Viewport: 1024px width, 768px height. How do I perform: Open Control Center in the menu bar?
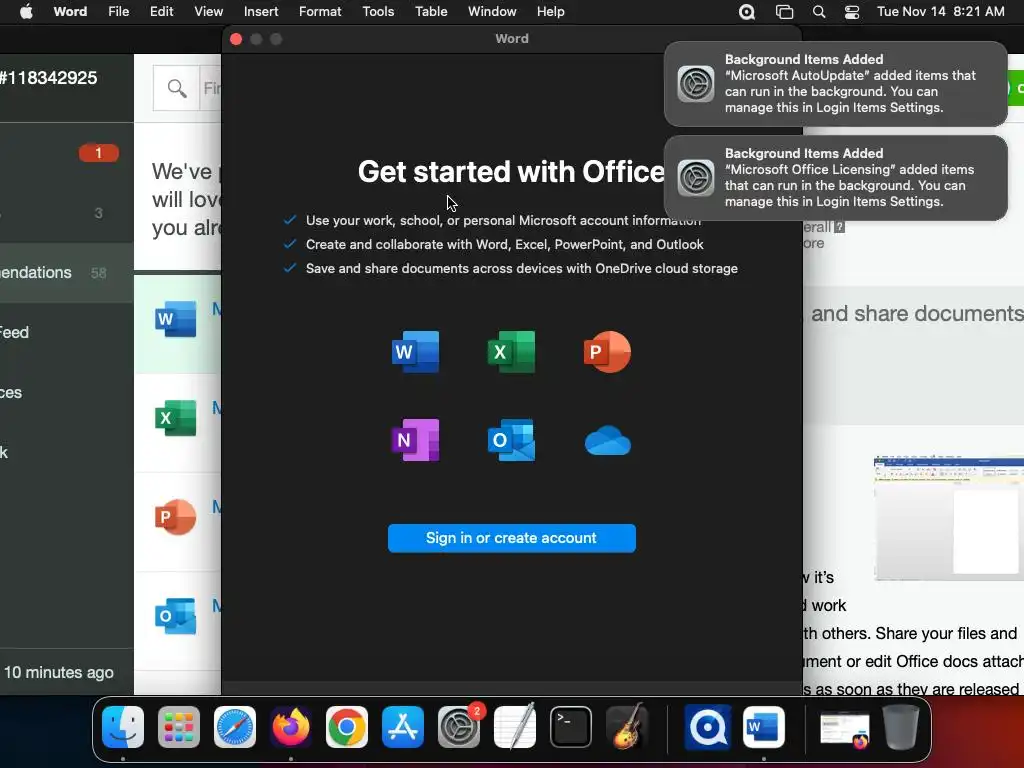pyautogui.click(x=852, y=12)
